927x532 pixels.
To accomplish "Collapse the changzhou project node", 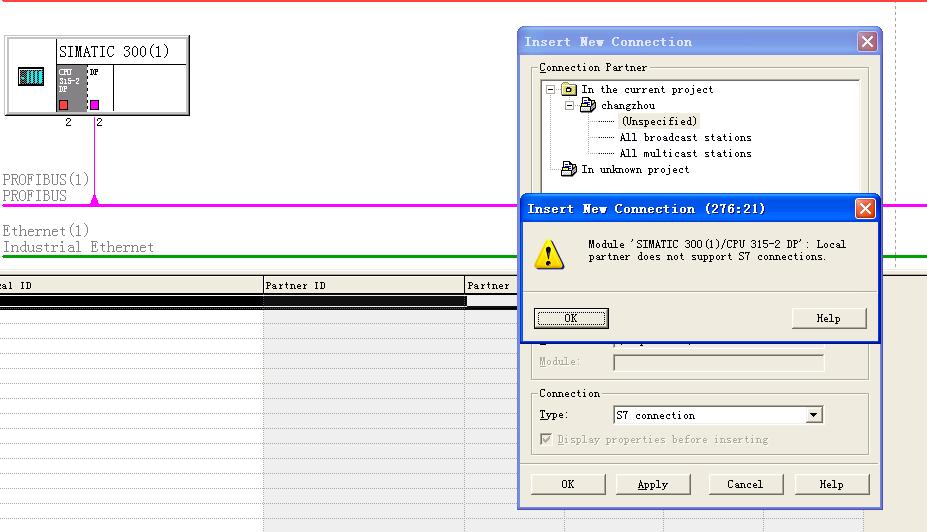I will (x=569, y=105).
